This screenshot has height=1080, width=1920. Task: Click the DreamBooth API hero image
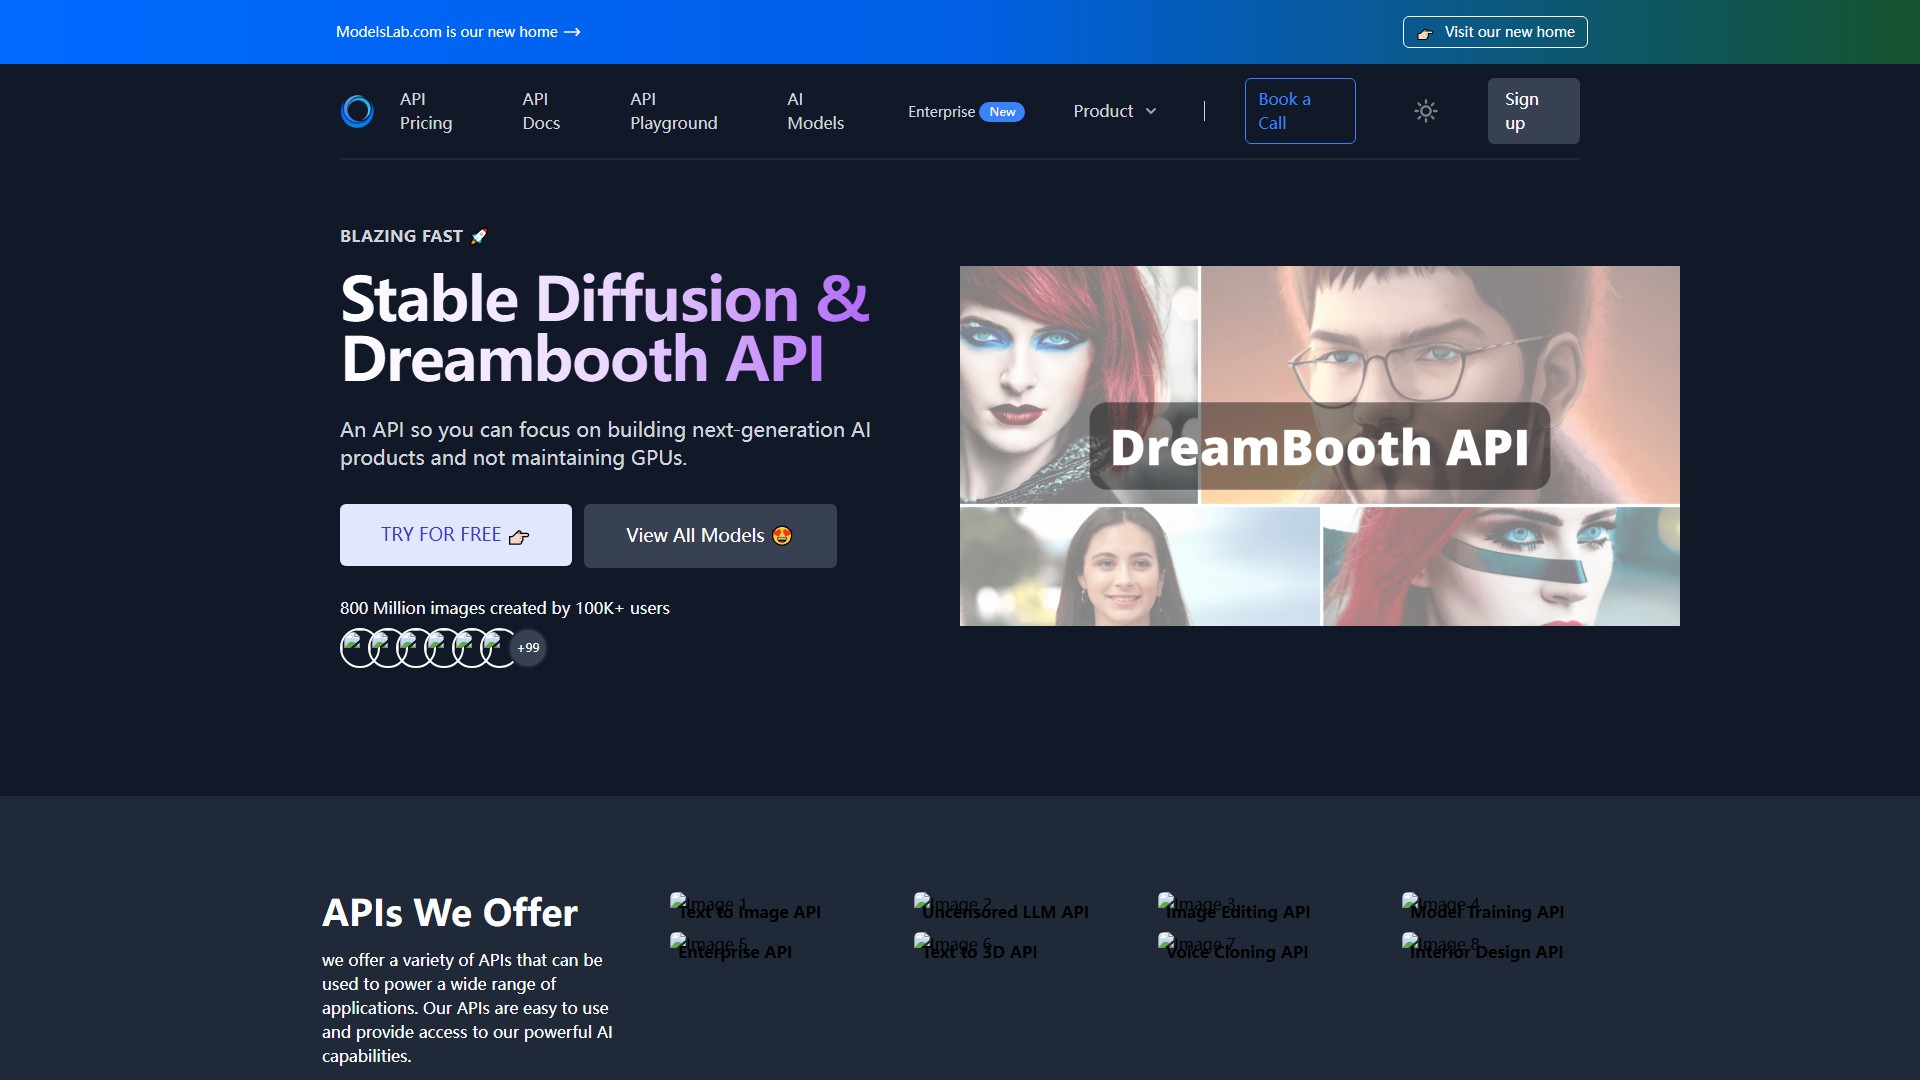1318,446
